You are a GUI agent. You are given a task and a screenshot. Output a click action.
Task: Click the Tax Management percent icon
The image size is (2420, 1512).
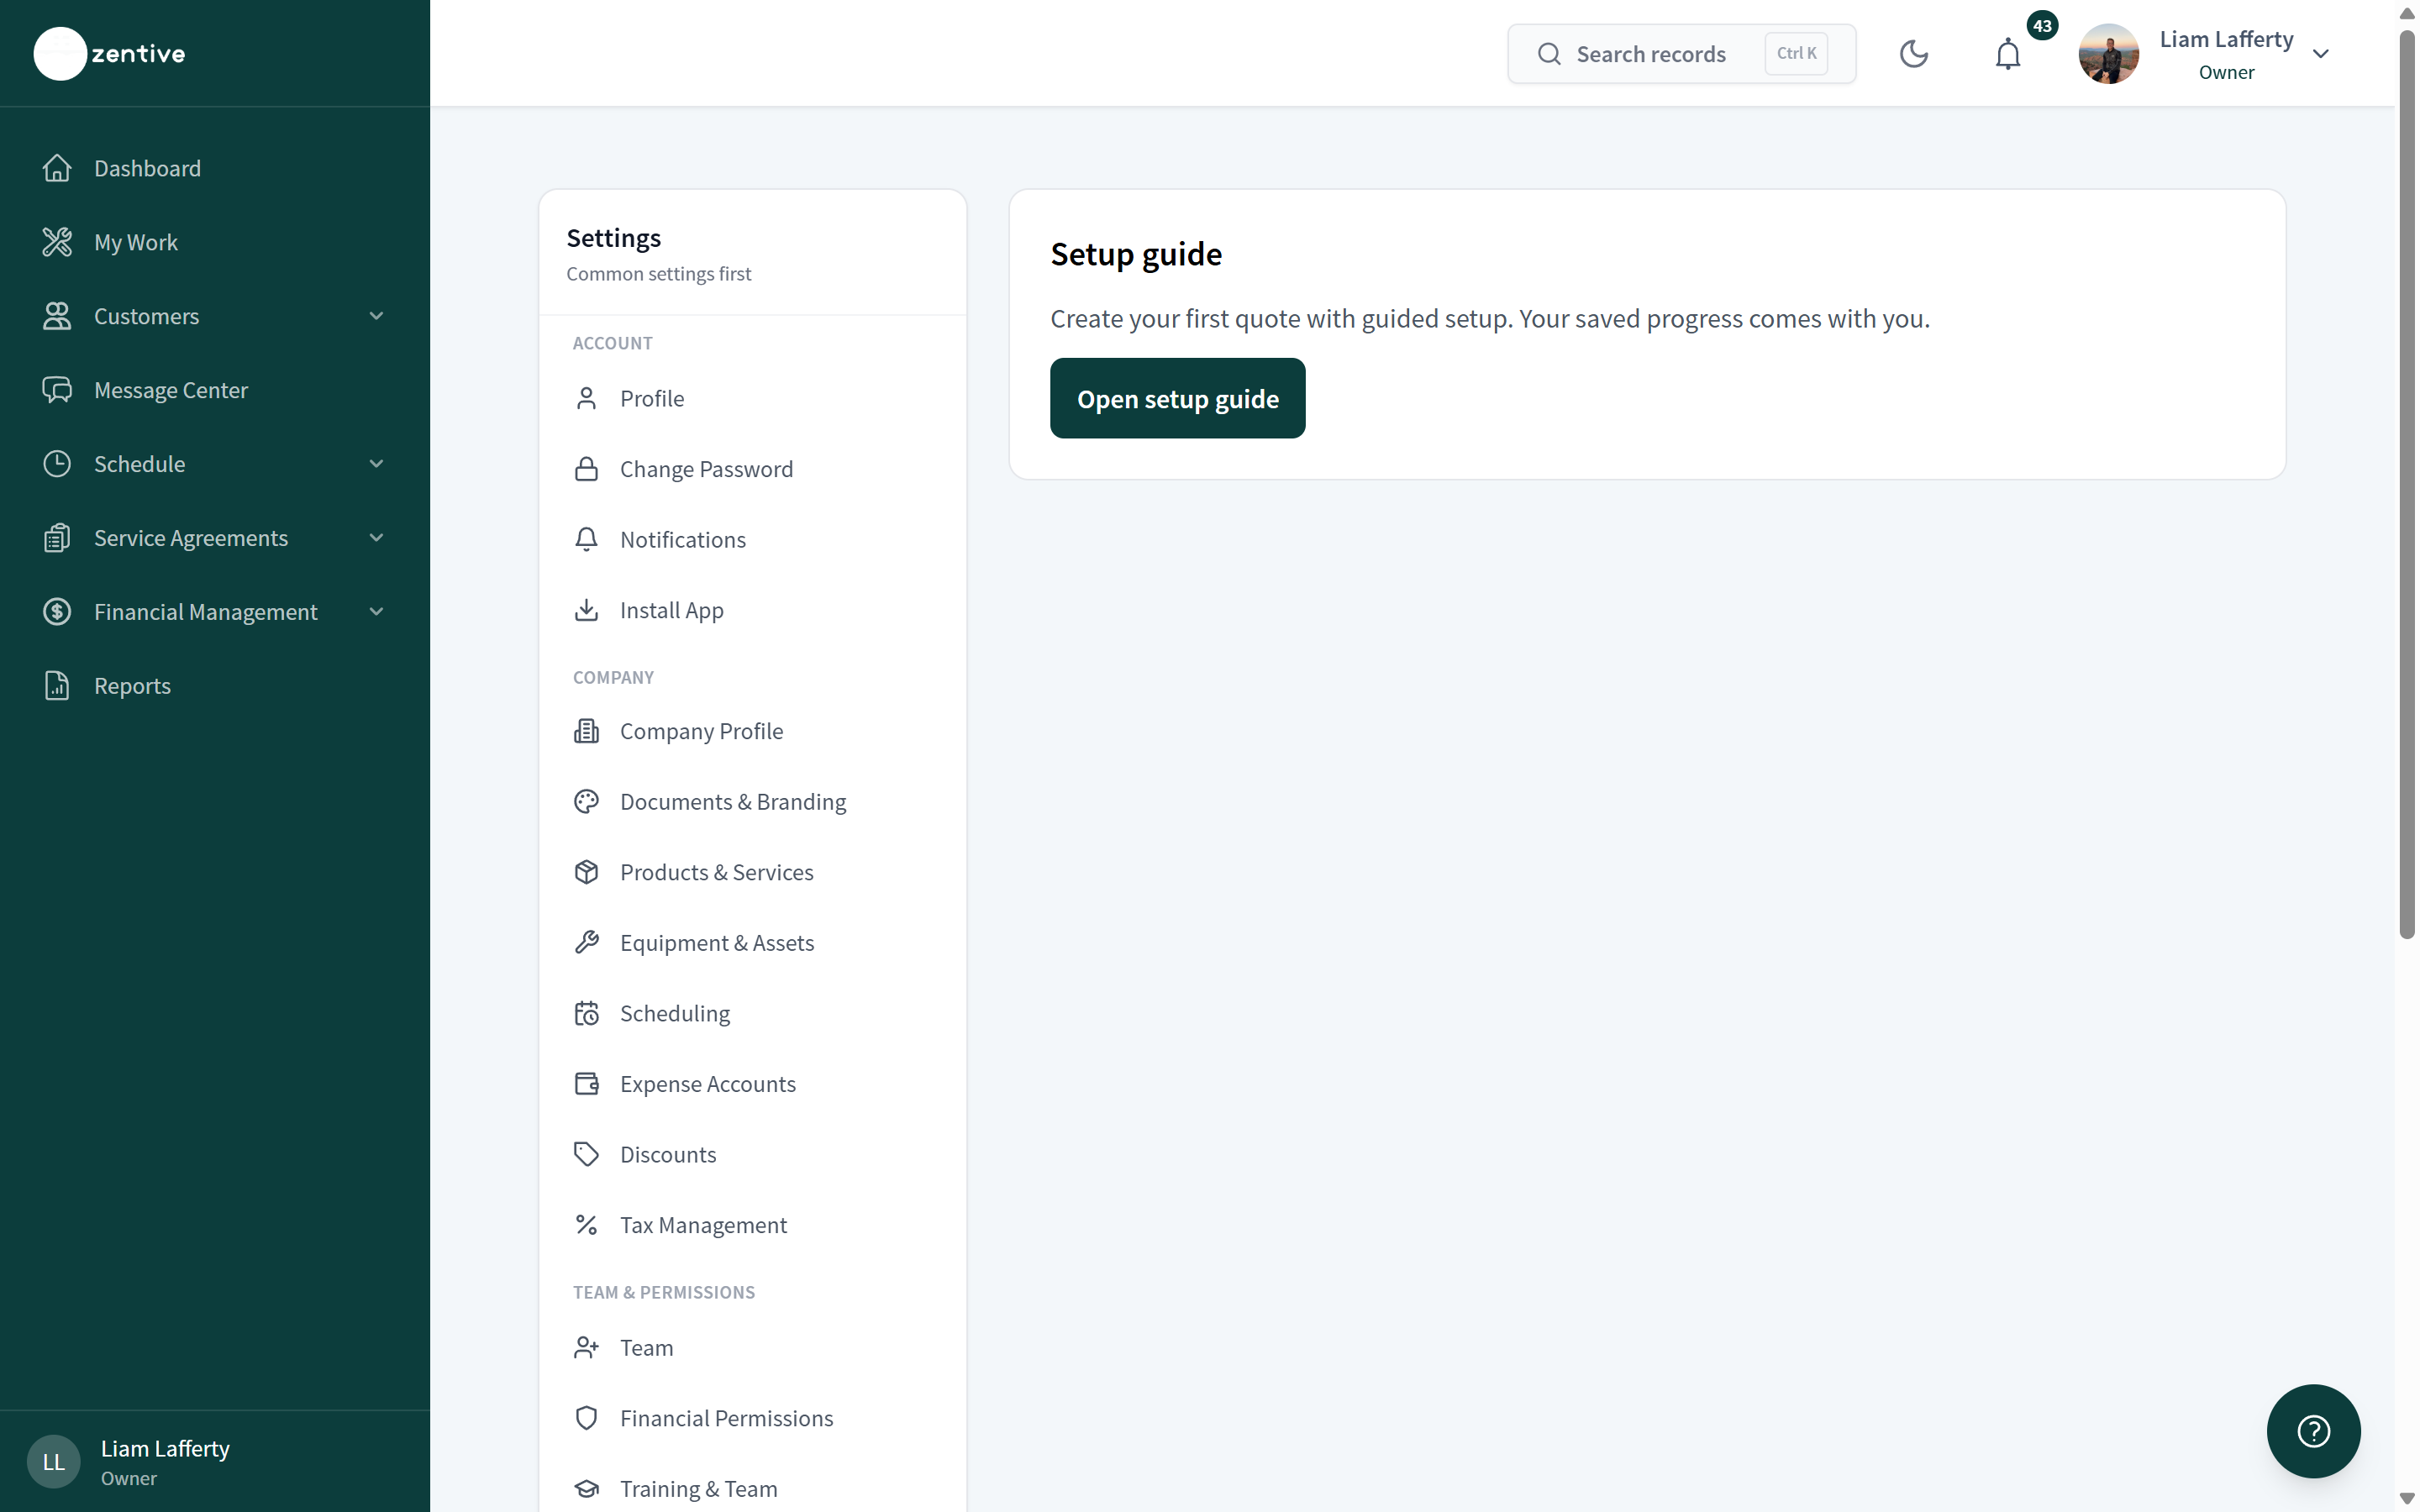pyautogui.click(x=587, y=1225)
